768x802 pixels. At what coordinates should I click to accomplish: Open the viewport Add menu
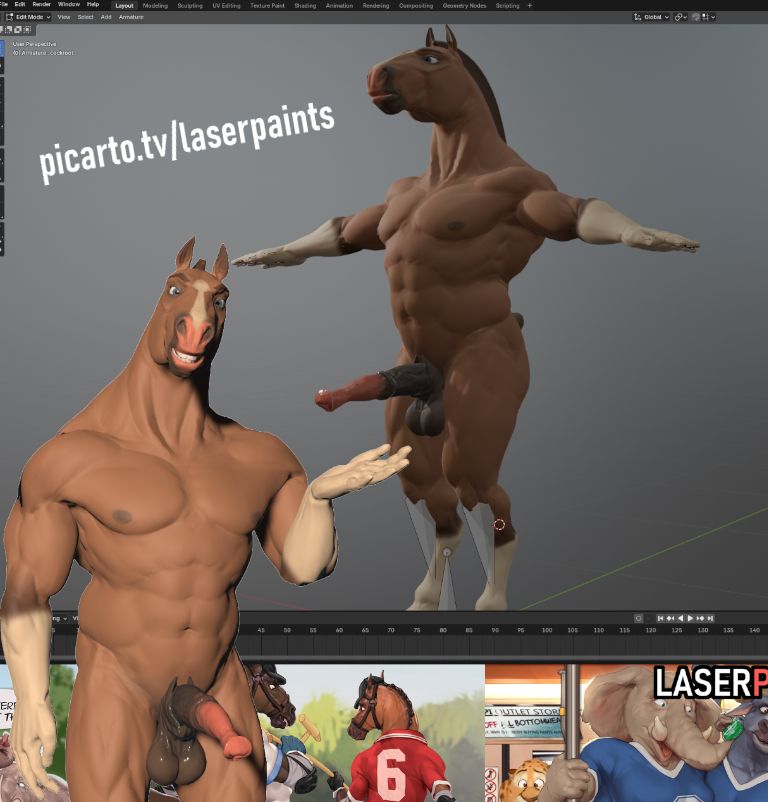(106, 17)
